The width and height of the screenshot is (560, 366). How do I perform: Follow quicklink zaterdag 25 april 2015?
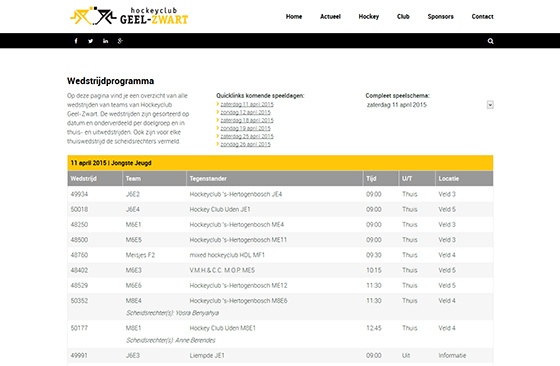pyautogui.click(x=247, y=136)
